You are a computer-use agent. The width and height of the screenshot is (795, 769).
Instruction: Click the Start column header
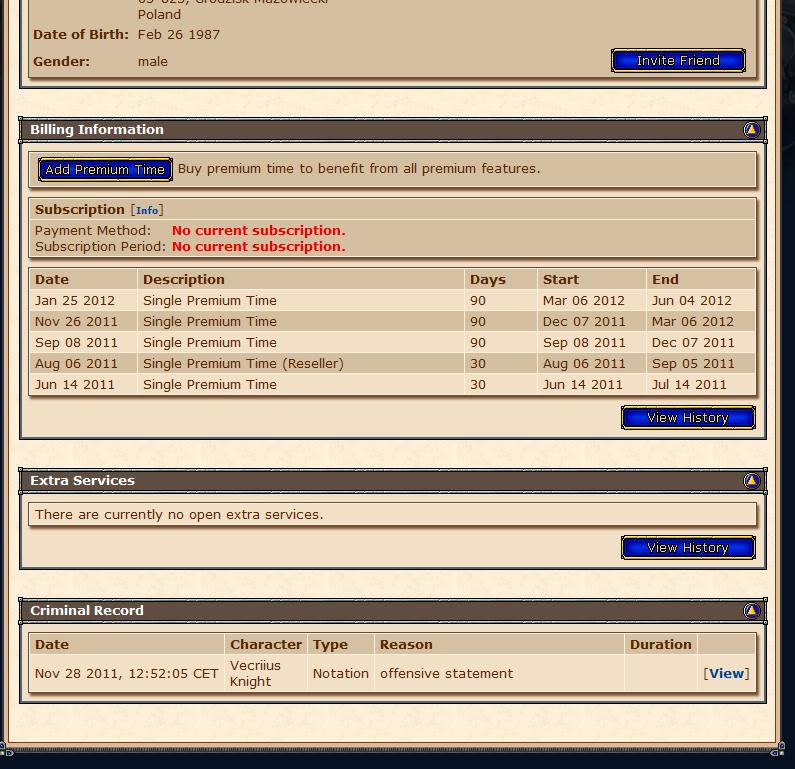pyautogui.click(x=561, y=280)
